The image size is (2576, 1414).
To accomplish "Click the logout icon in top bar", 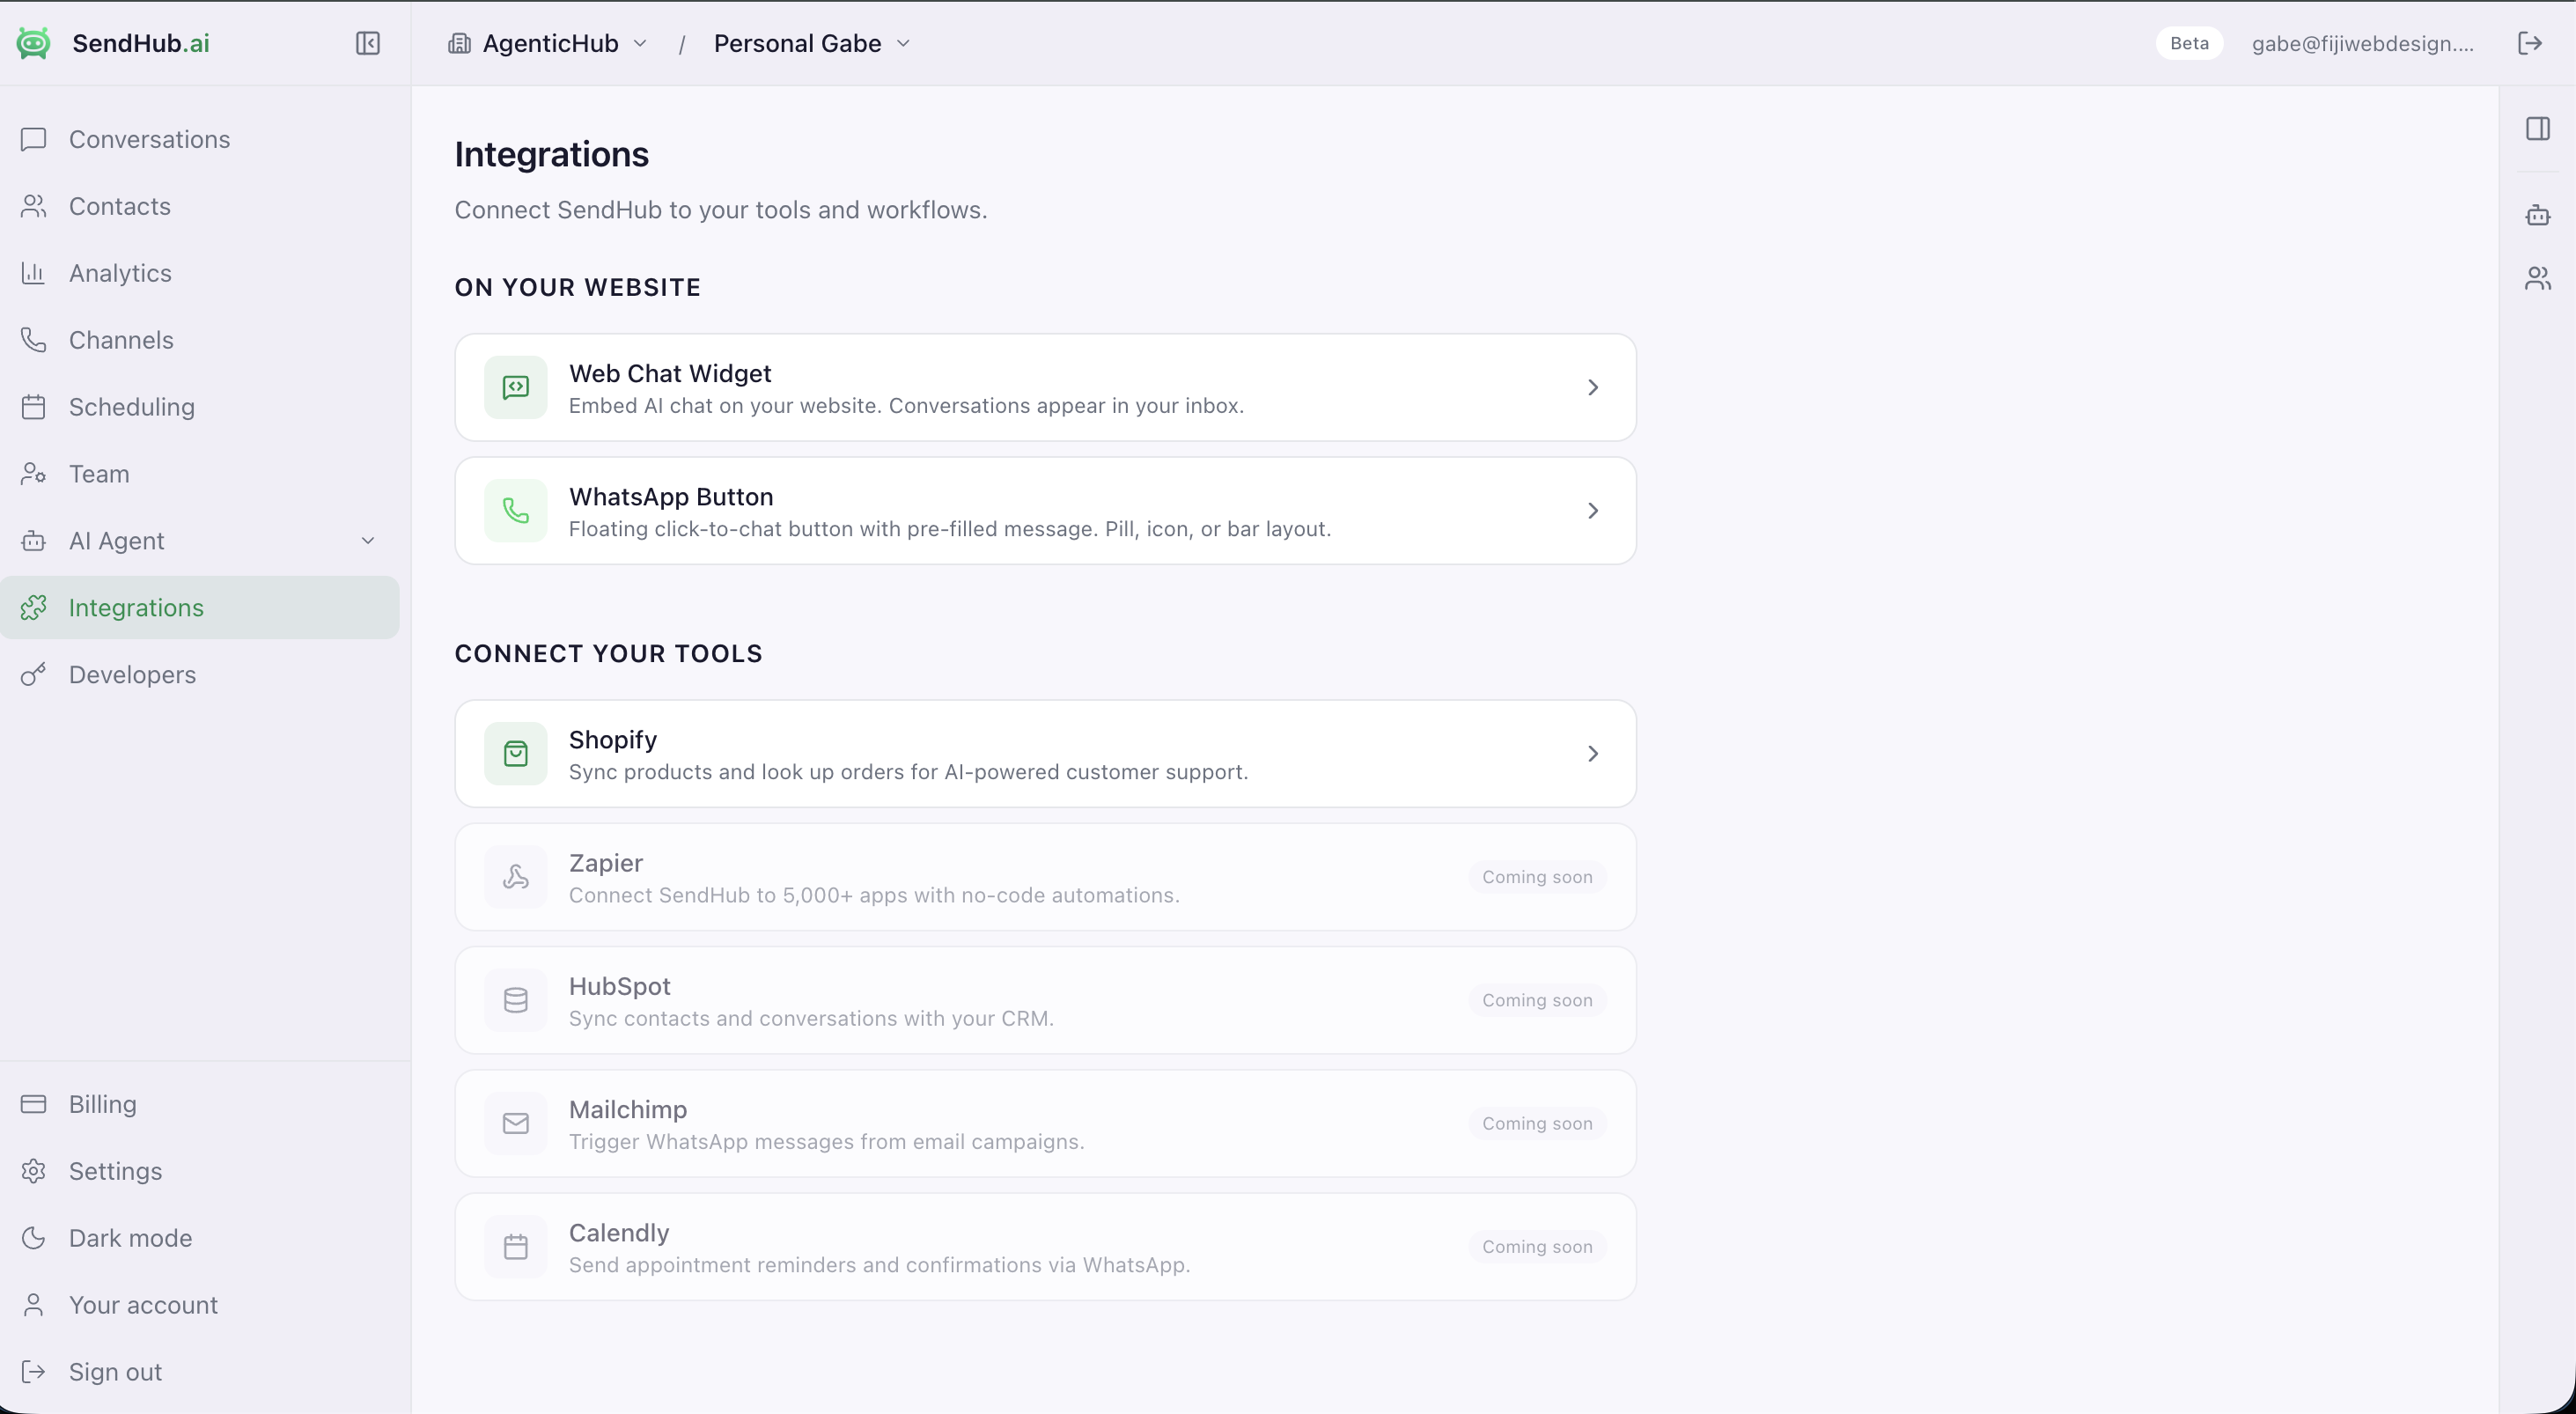I will pos(2530,43).
